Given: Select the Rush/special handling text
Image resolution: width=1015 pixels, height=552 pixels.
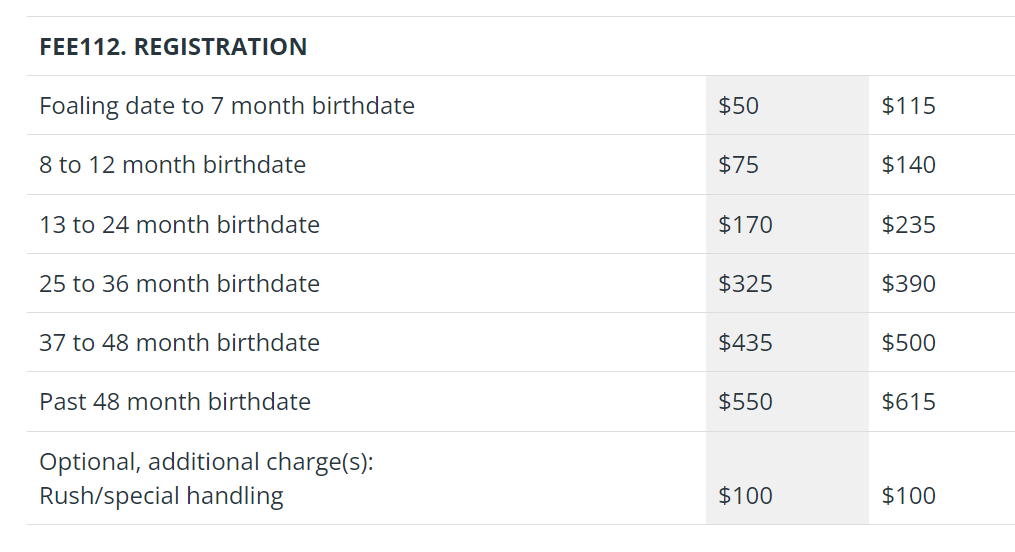Looking at the screenshot, I should [x=161, y=496].
